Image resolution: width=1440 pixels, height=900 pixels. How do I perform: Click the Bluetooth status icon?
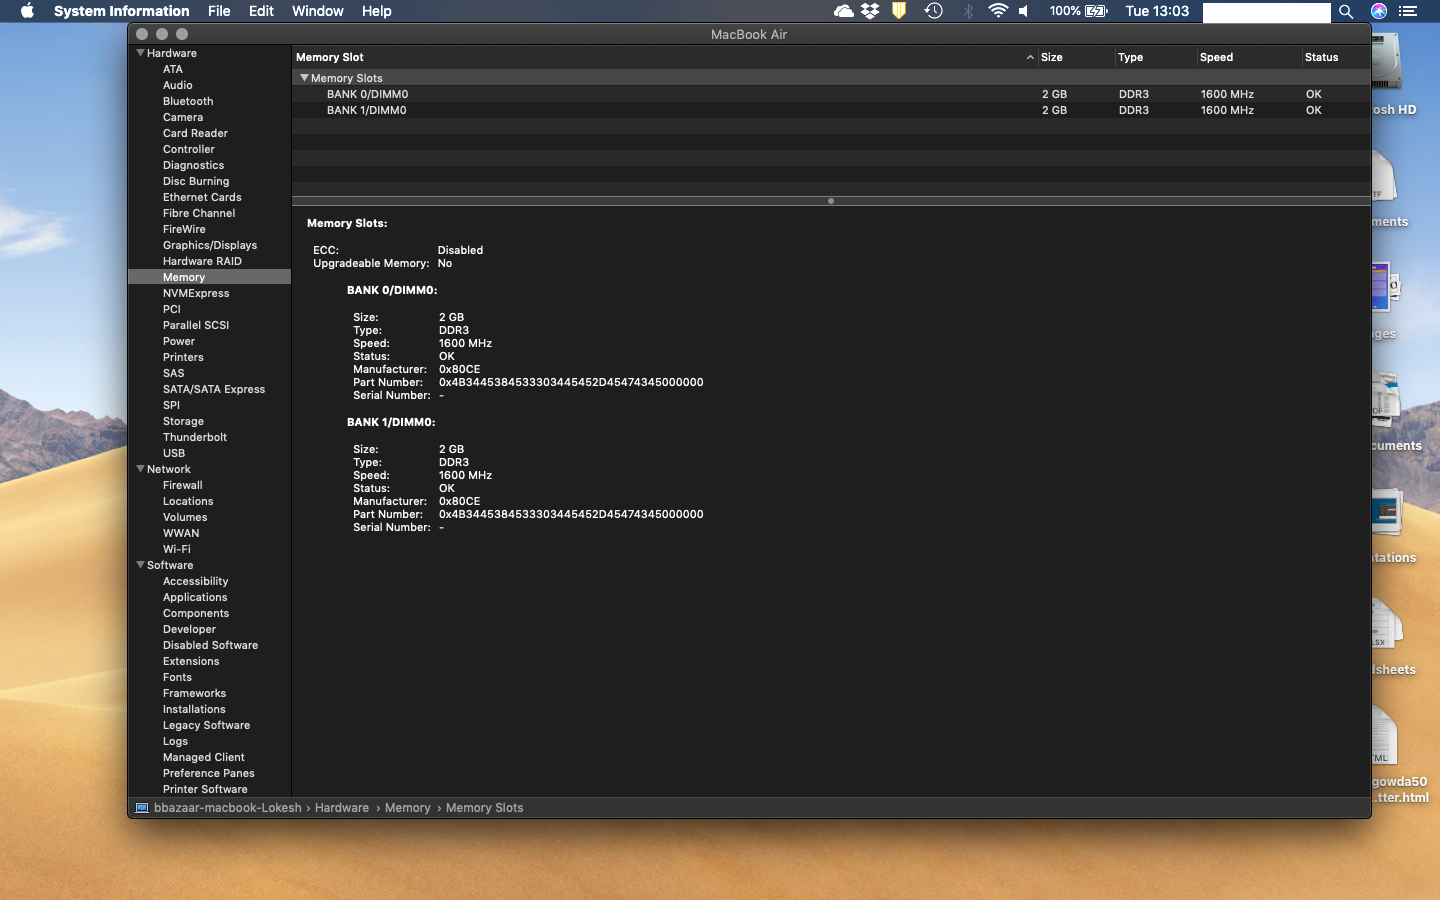(967, 11)
